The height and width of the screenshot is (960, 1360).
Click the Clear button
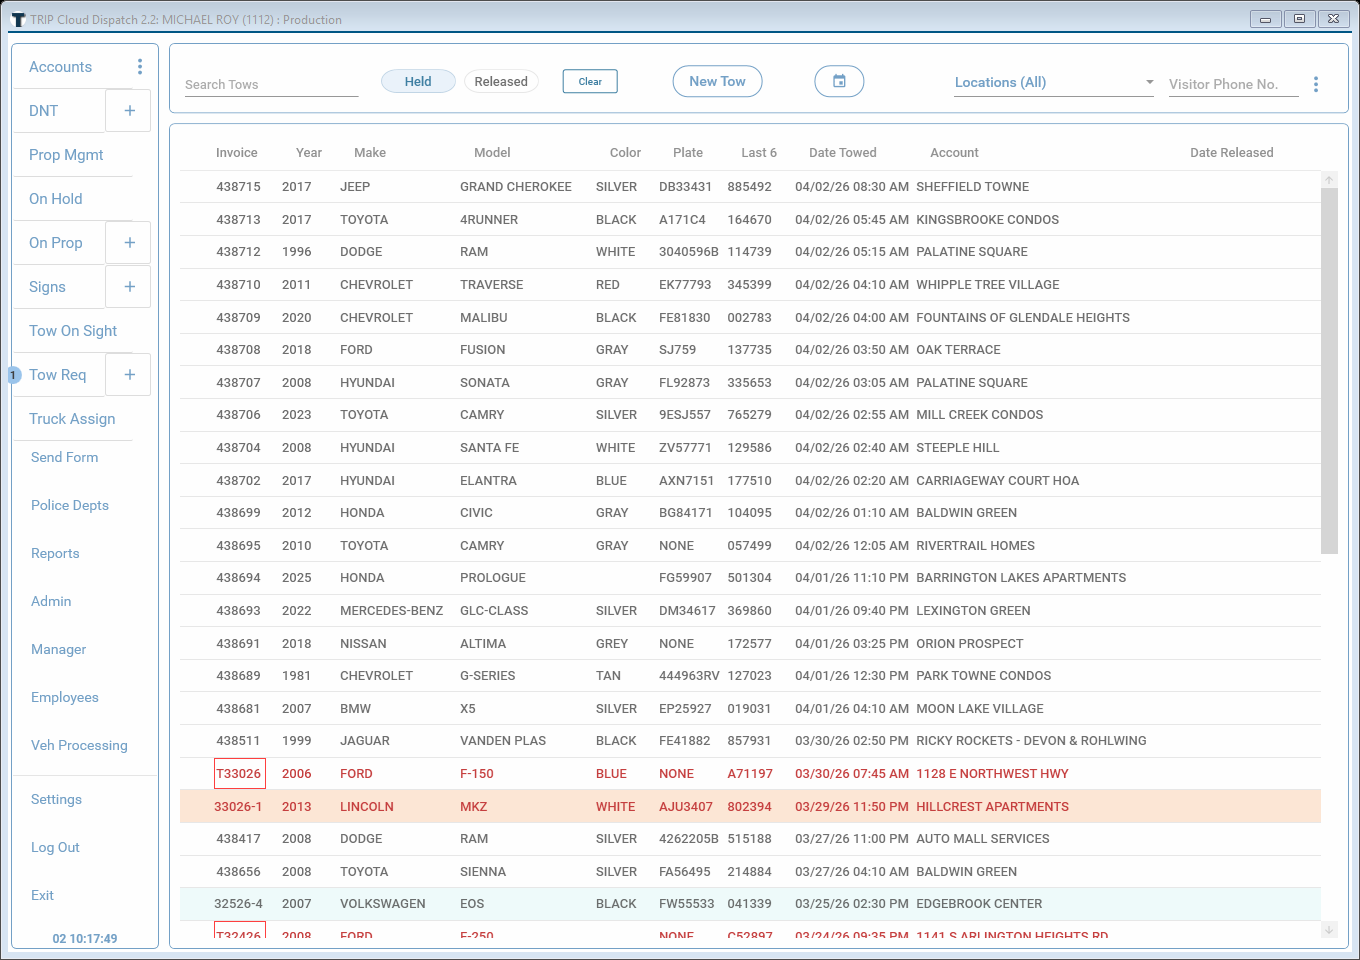tap(590, 82)
